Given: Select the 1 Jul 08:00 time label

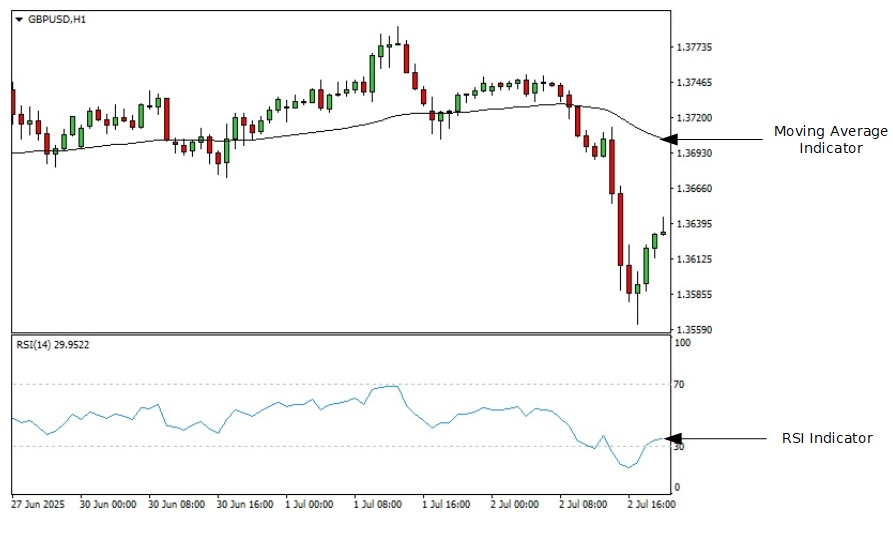Looking at the screenshot, I should click(378, 505).
